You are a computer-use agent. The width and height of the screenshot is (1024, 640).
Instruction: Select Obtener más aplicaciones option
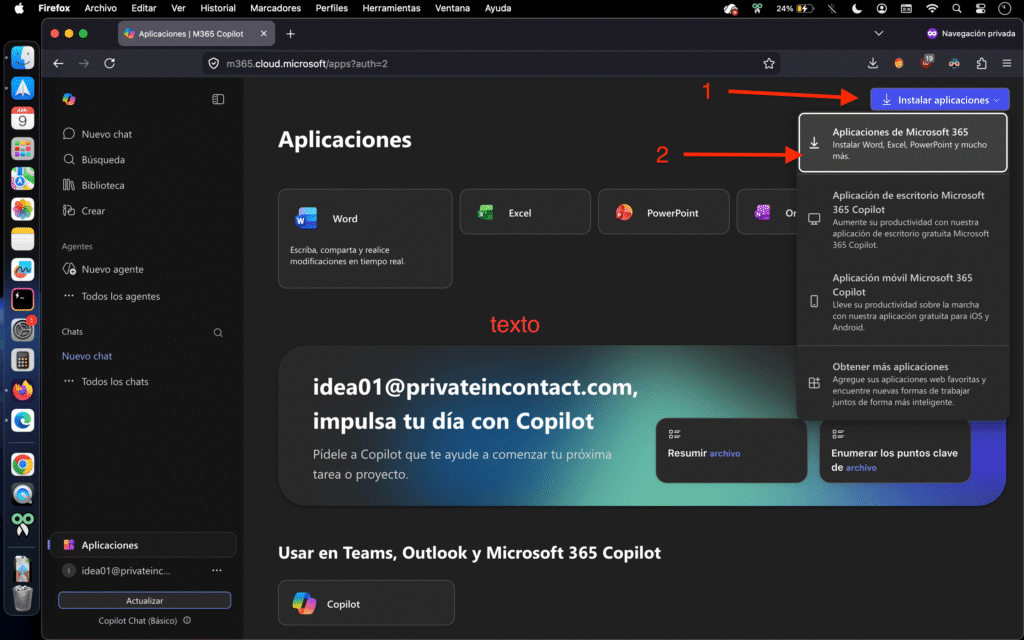coord(902,384)
